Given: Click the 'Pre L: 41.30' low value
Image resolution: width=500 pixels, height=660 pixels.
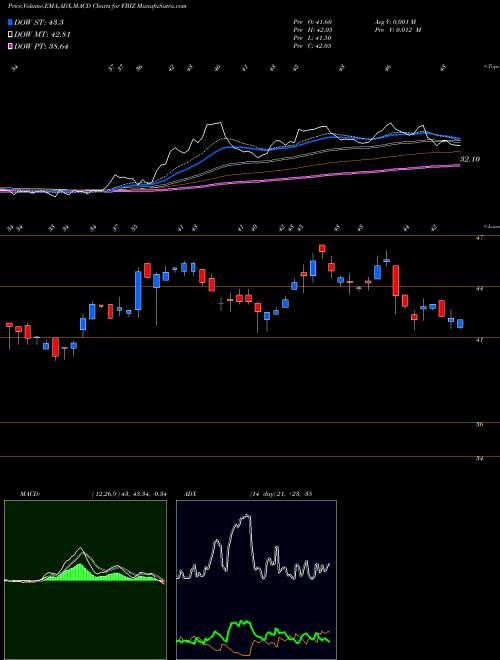Looking at the screenshot, I should click(313, 37).
